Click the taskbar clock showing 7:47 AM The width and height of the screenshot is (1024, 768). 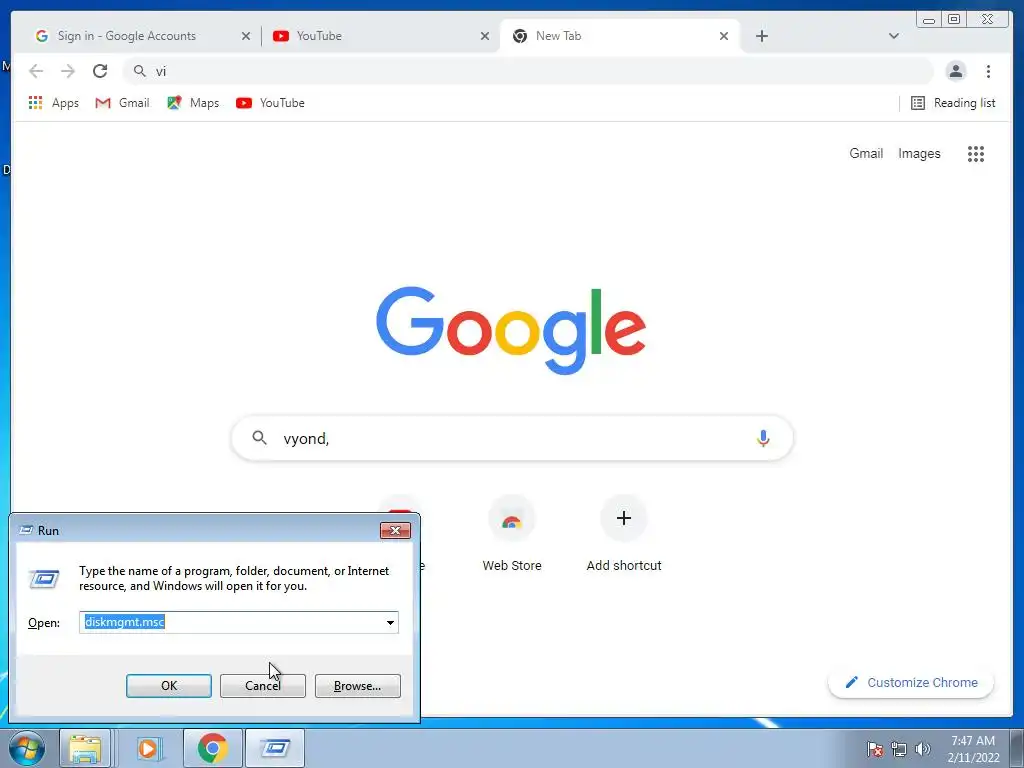coord(973,749)
